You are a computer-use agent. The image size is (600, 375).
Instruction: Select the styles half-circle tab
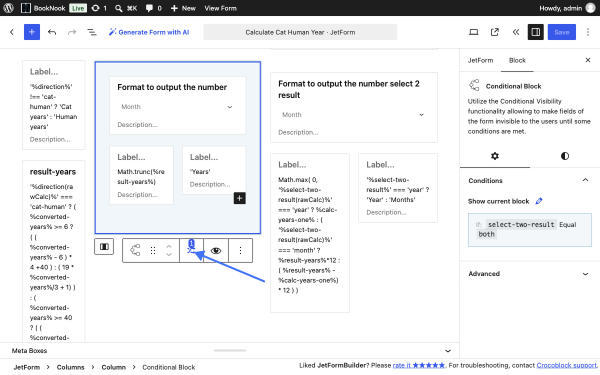tap(565, 156)
